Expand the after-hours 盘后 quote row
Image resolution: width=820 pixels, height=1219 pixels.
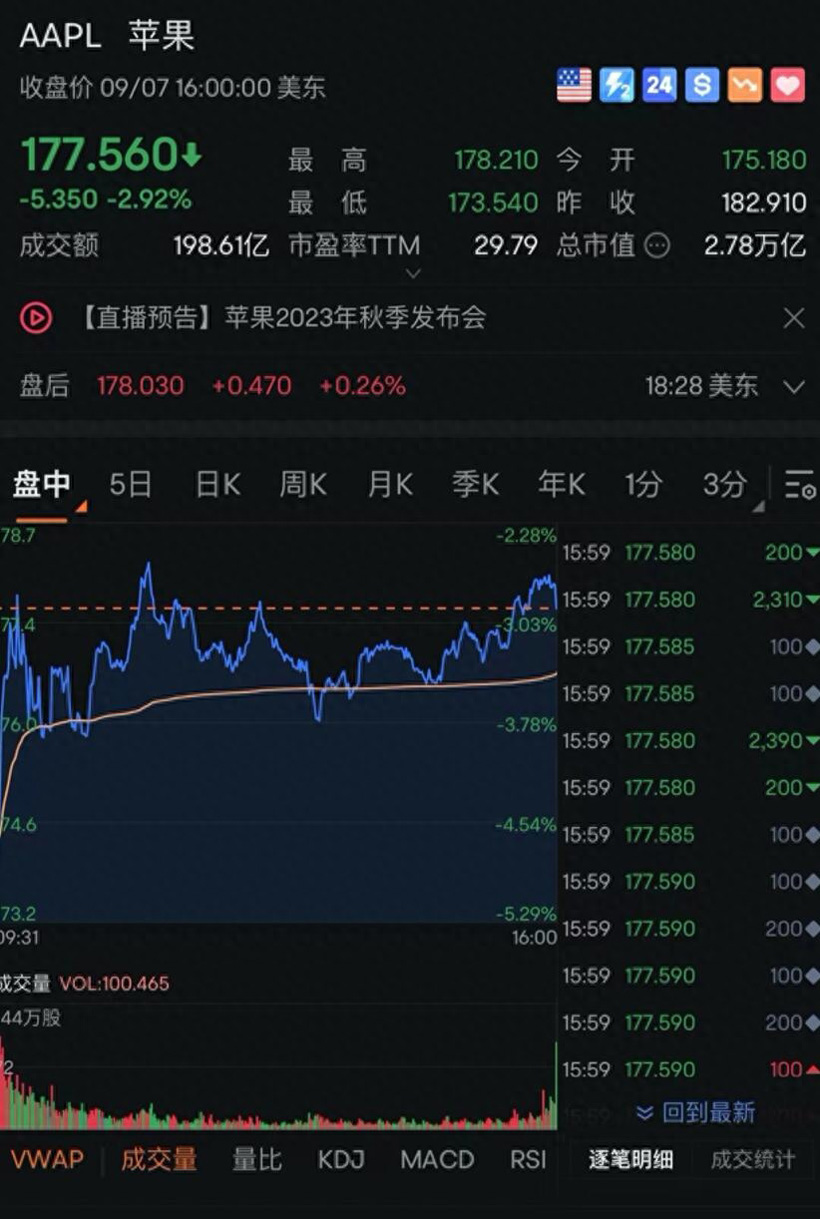click(x=794, y=386)
